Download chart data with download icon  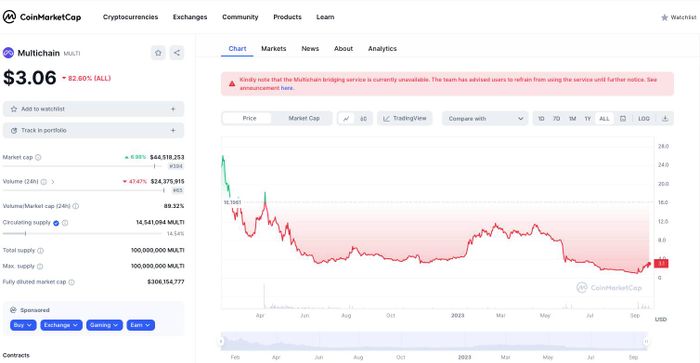(665, 118)
